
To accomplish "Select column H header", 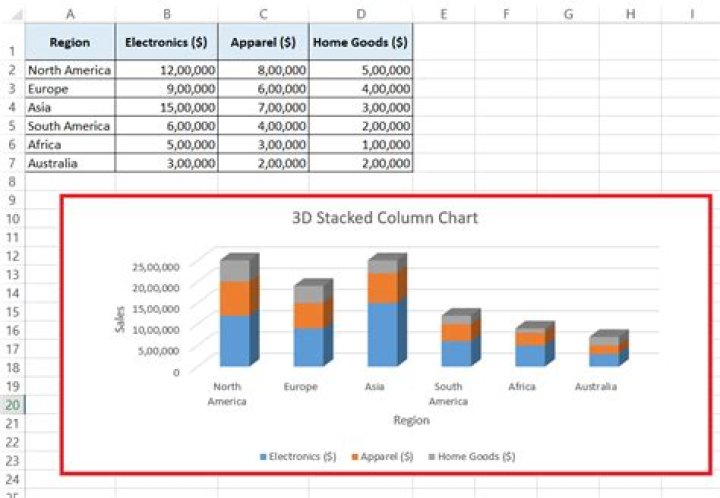I will 630,14.
